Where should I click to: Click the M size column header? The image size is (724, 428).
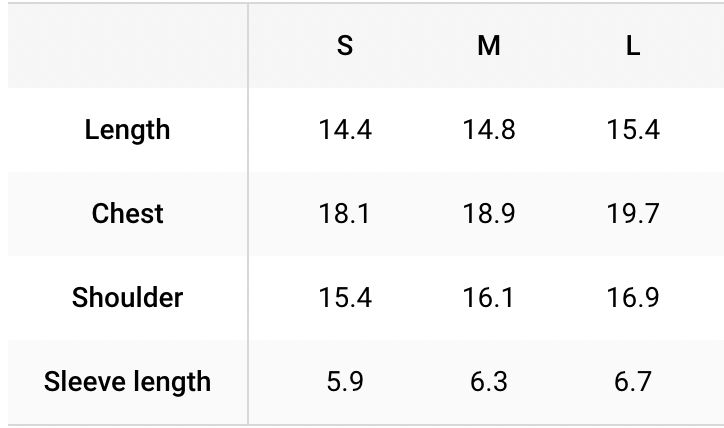(489, 47)
